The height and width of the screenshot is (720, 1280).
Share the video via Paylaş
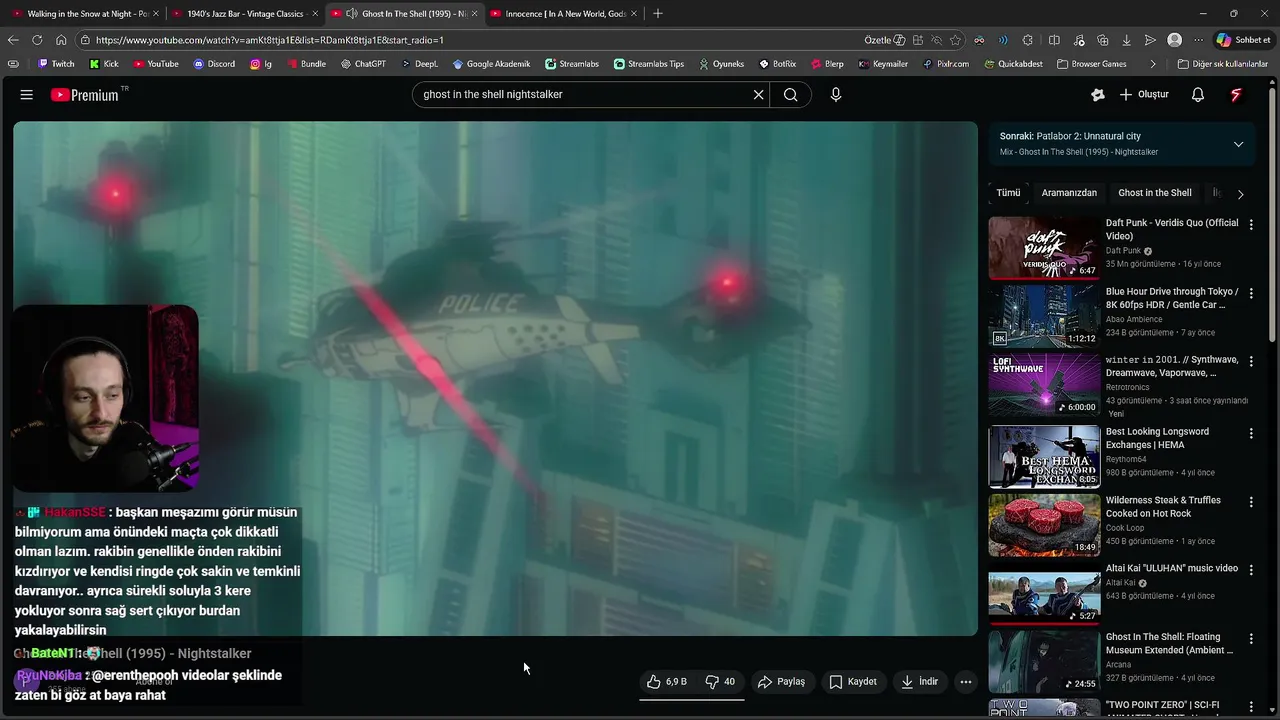pos(781,682)
